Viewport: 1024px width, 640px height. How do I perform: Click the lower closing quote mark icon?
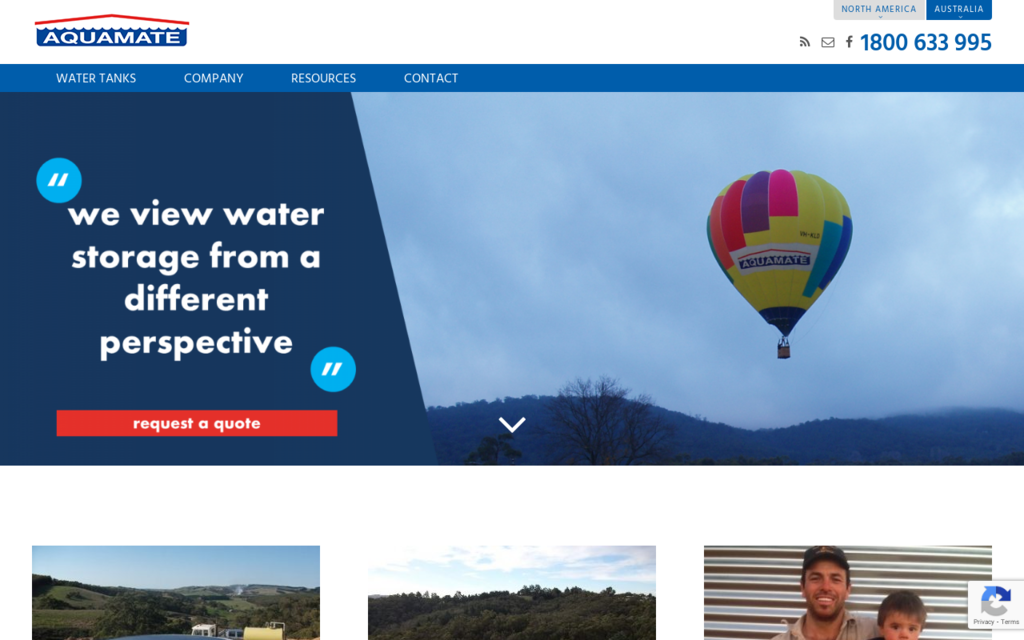pyautogui.click(x=333, y=369)
